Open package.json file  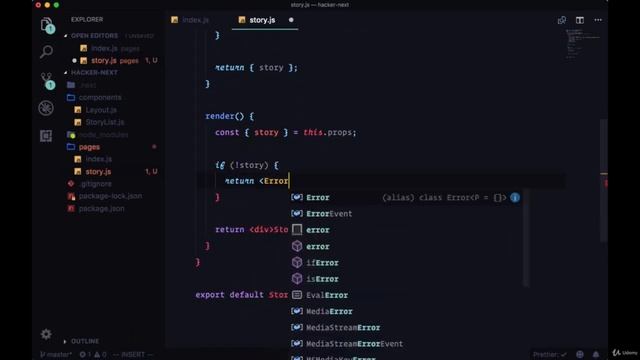tap(101, 209)
